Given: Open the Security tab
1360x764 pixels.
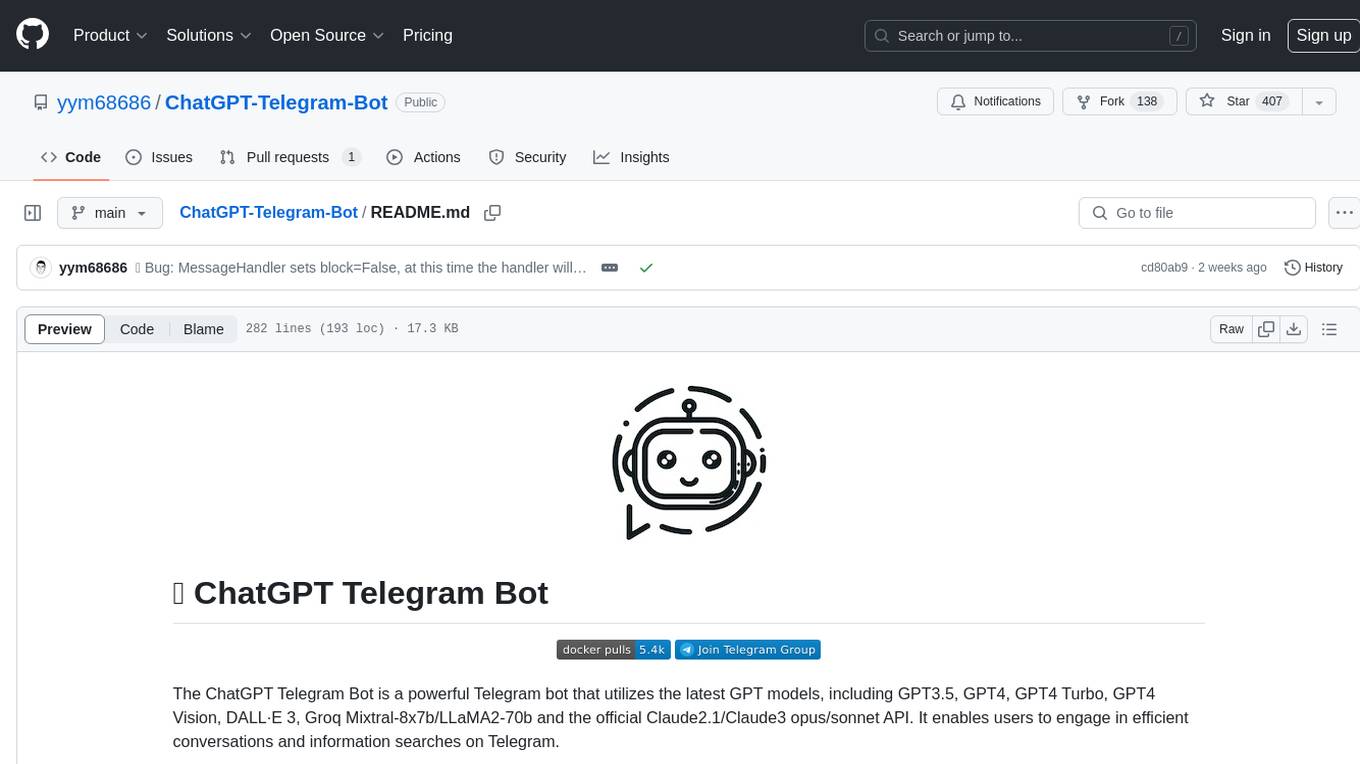Looking at the screenshot, I should tap(527, 157).
